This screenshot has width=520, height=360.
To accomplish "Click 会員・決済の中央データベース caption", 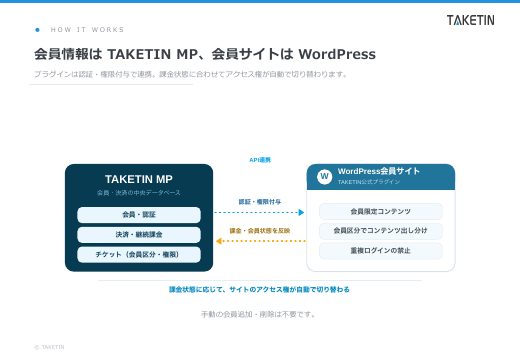I will tap(139, 193).
